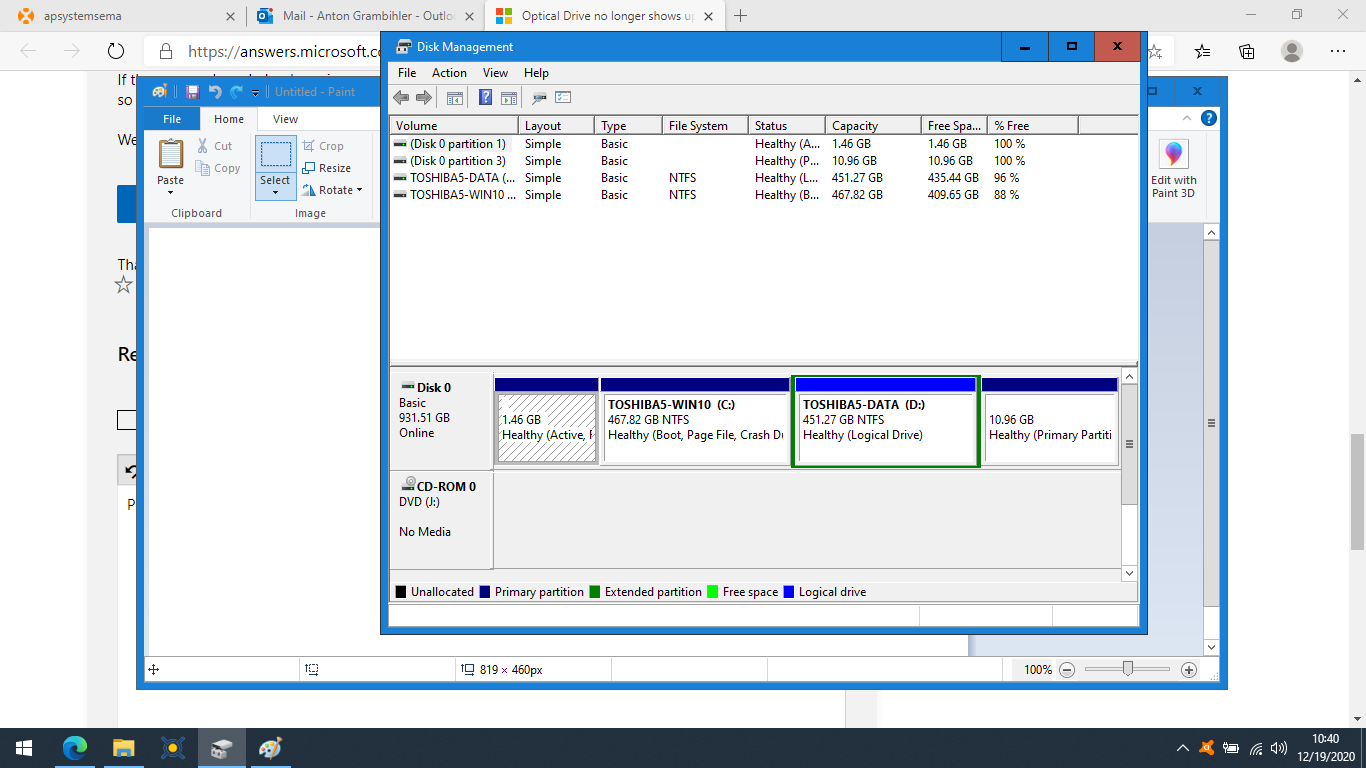
Task: Click the Save icon in Paint title bar
Action: click(x=192, y=92)
